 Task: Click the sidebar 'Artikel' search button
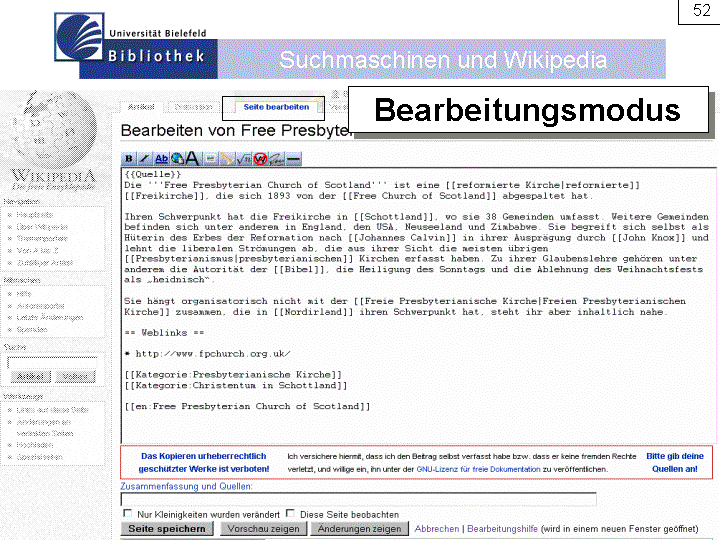click(30, 377)
